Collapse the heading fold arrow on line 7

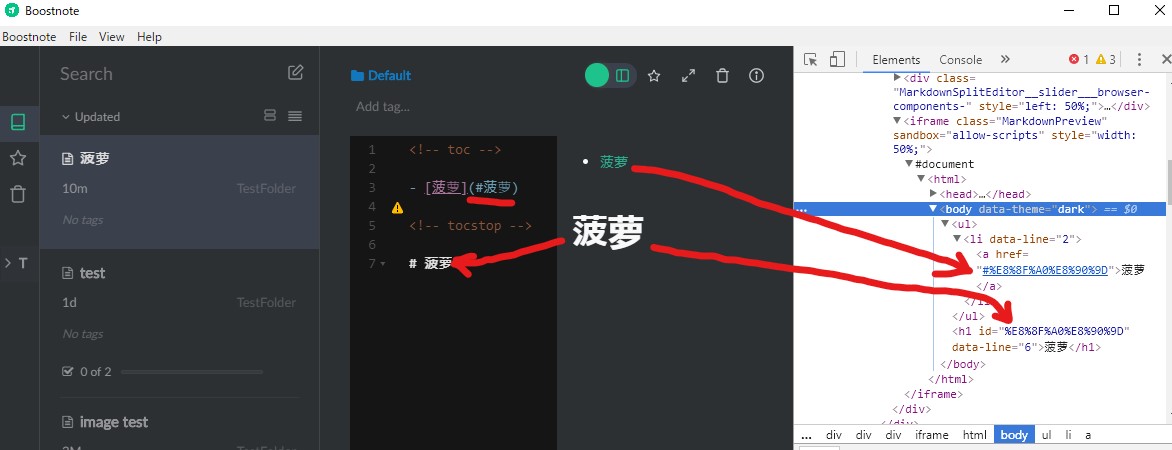[x=383, y=264]
